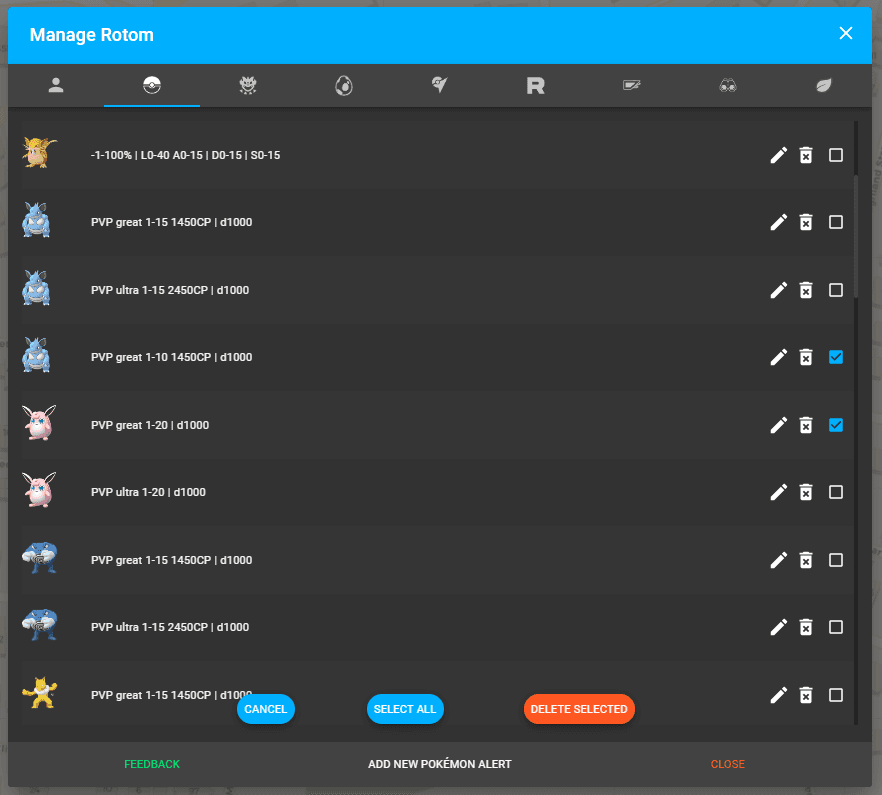The height and width of the screenshot is (795, 882).
Task: Edit Poliwrath PVP ultra 1-15 alert
Action: pyautogui.click(x=778, y=627)
